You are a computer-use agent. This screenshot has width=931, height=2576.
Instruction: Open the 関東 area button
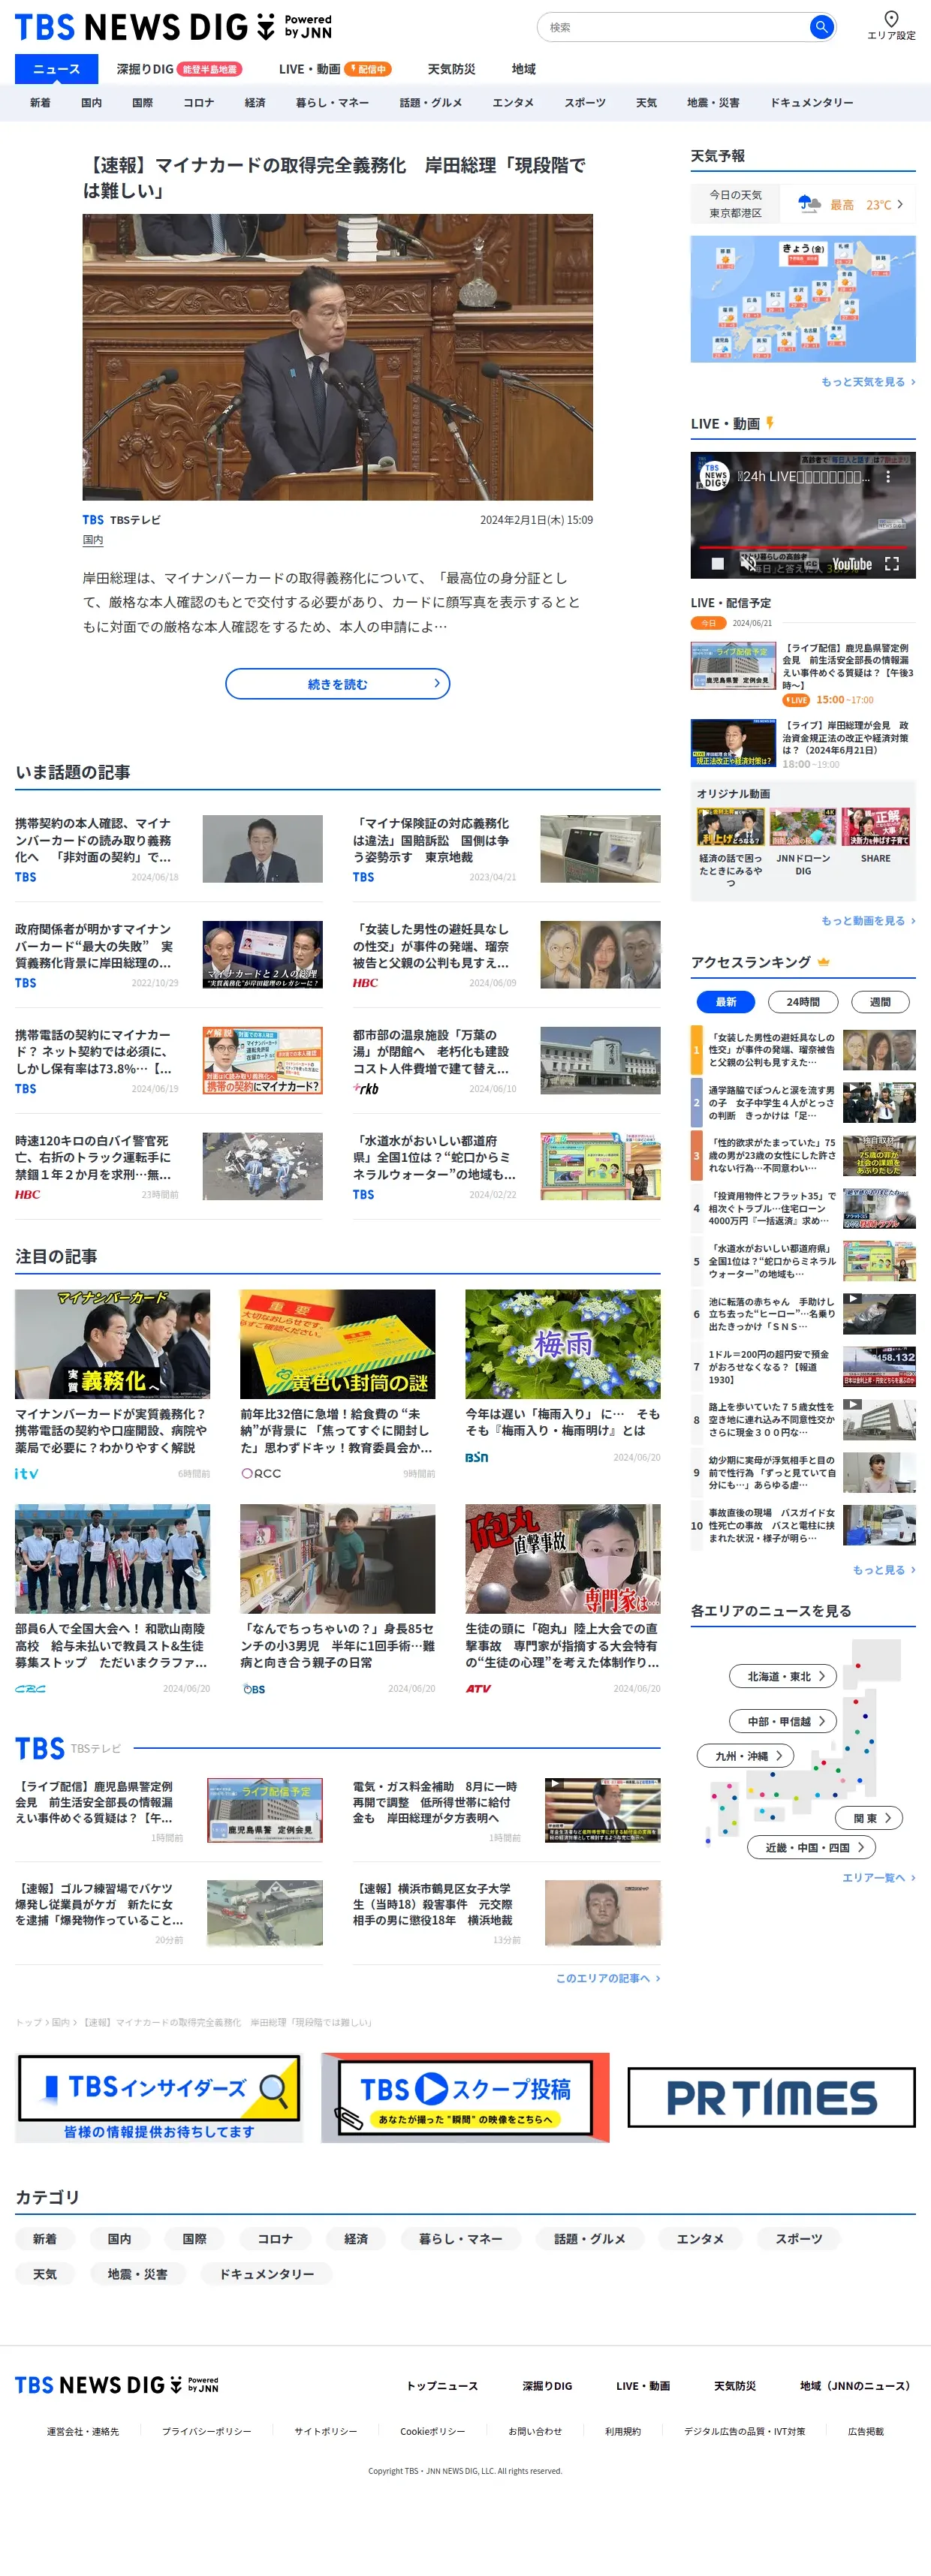pyautogui.click(x=869, y=1818)
